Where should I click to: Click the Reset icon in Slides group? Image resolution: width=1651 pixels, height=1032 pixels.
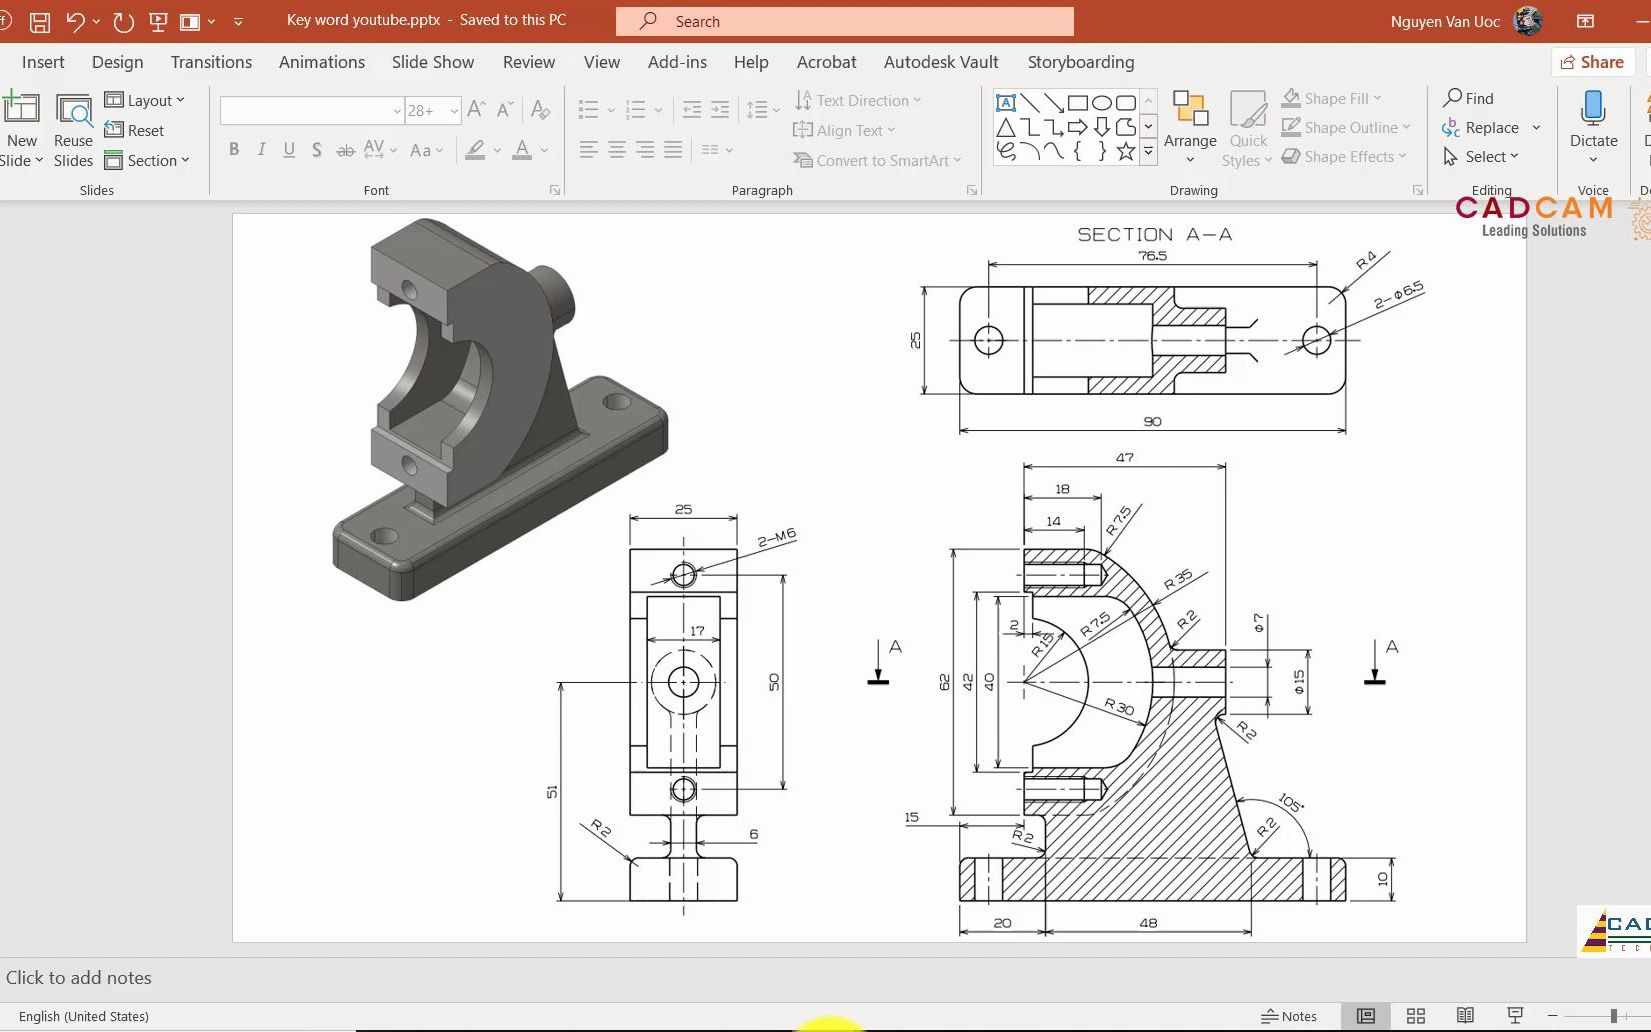(x=137, y=130)
